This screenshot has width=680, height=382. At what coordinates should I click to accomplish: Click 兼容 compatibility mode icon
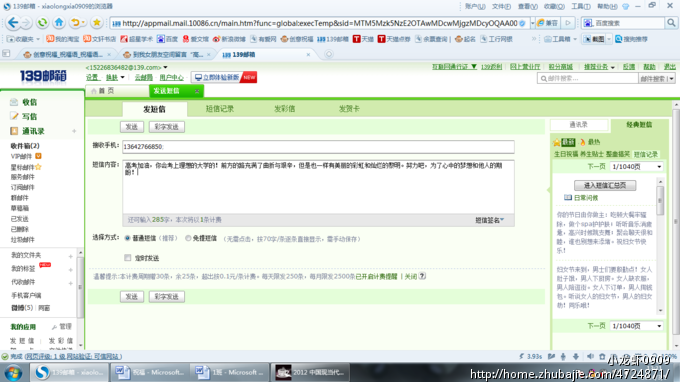548,23
